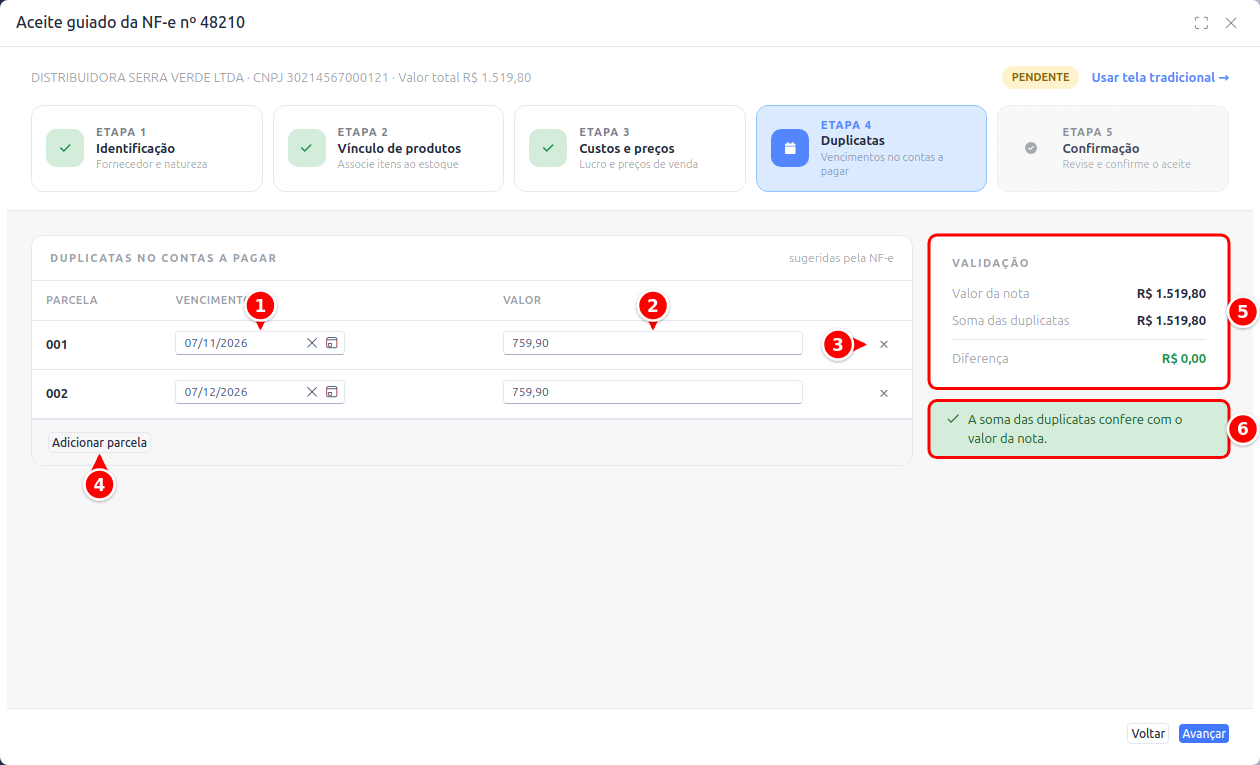Click Etapa 5 gray check icon
The width and height of the screenshot is (1260, 765).
[x=1031, y=148]
